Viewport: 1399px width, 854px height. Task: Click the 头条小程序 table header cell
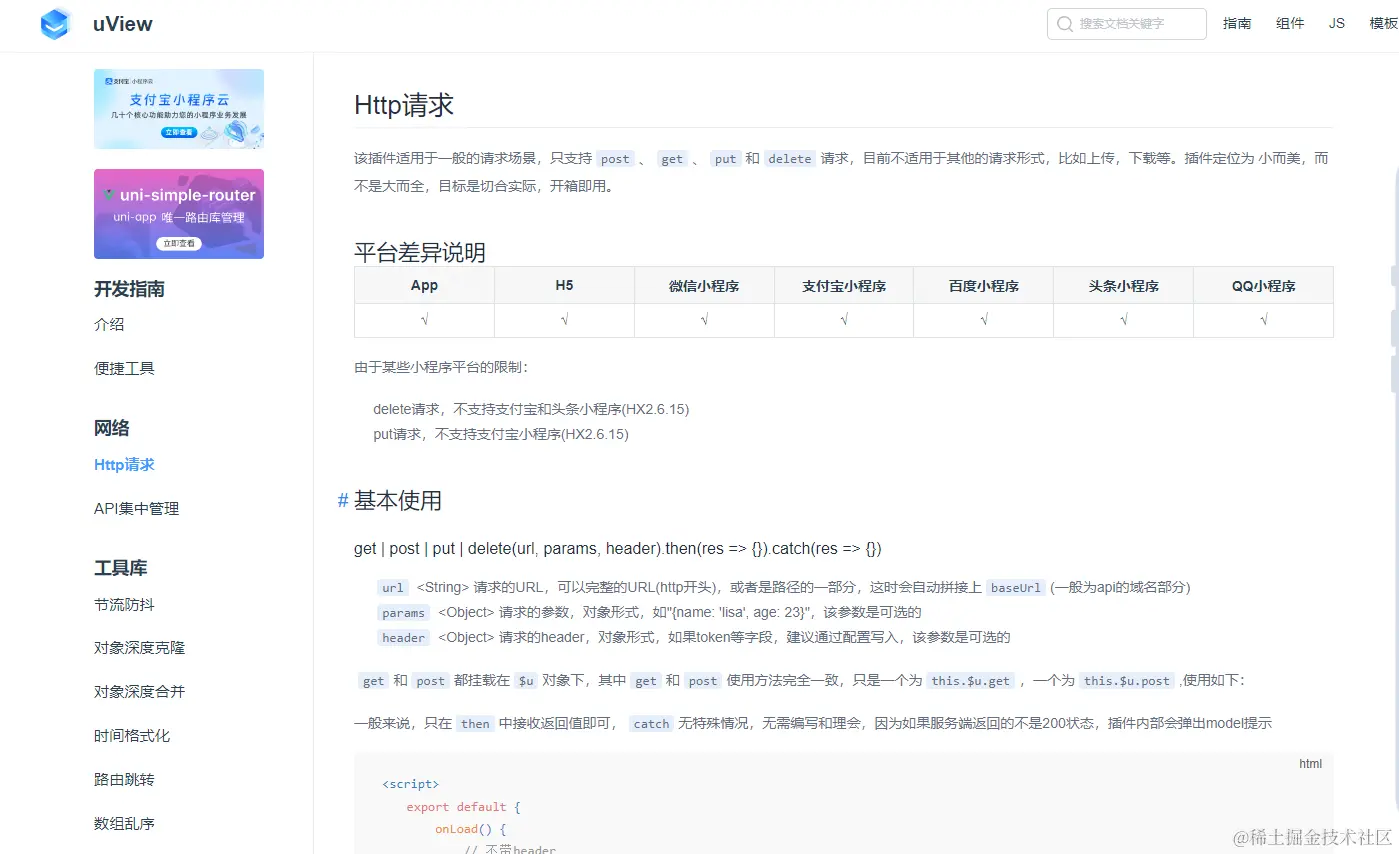coord(1124,286)
